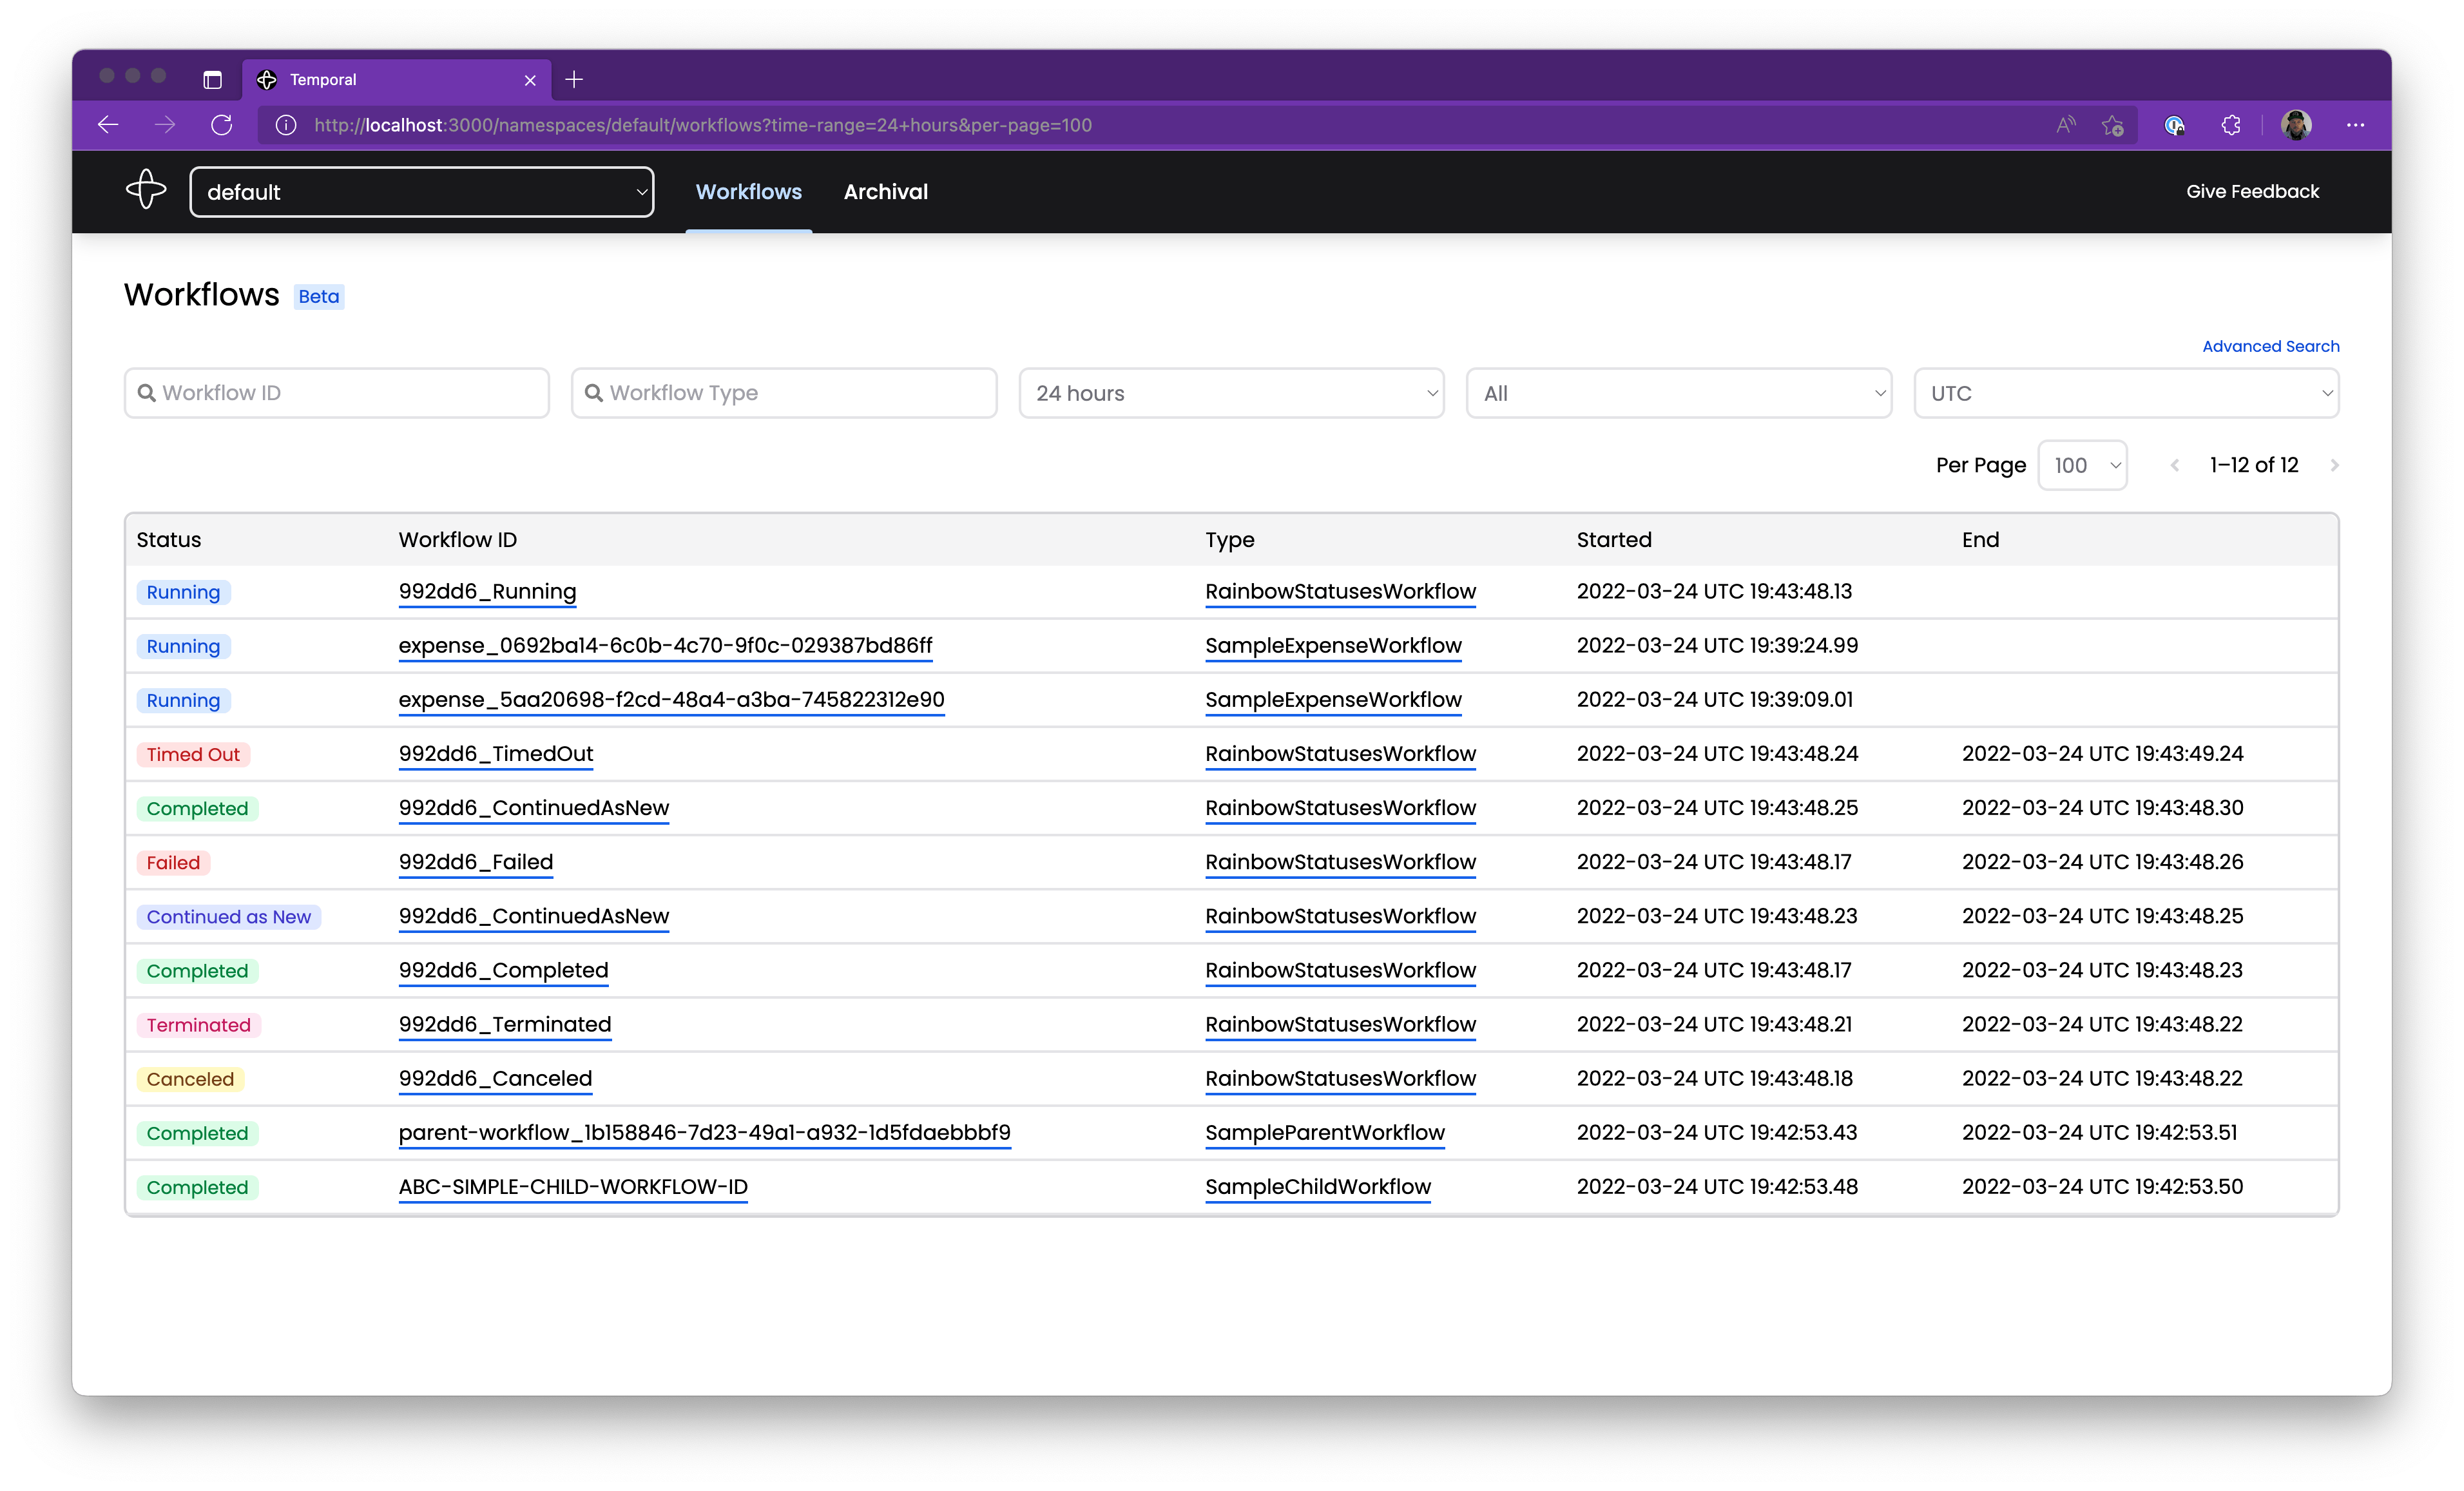Screen dimensions: 2464x1491
Task: Click the tab actions icon
Action: (x=212, y=80)
